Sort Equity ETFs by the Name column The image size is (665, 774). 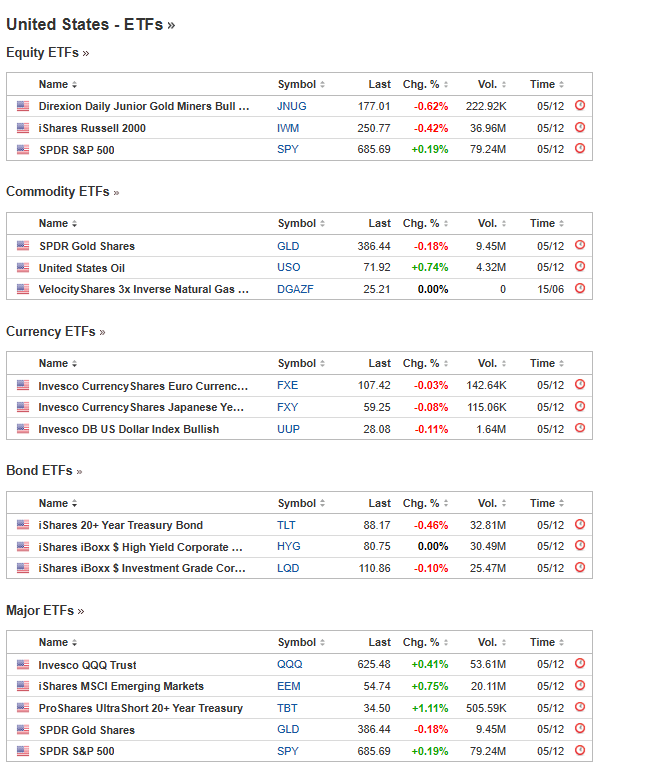pyautogui.click(x=58, y=85)
